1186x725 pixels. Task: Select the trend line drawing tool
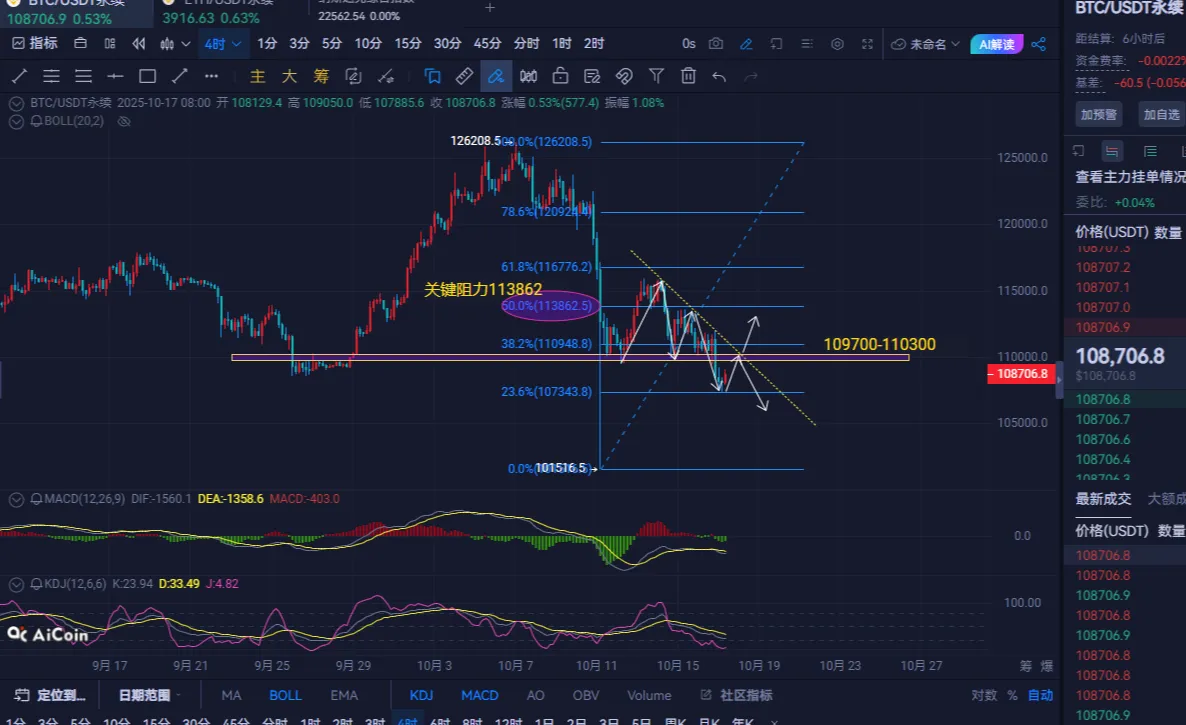[20, 76]
